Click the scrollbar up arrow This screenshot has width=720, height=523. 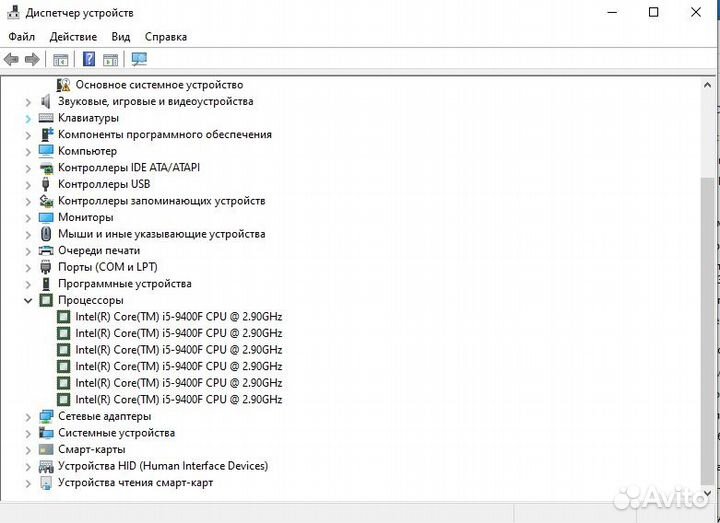tap(707, 85)
